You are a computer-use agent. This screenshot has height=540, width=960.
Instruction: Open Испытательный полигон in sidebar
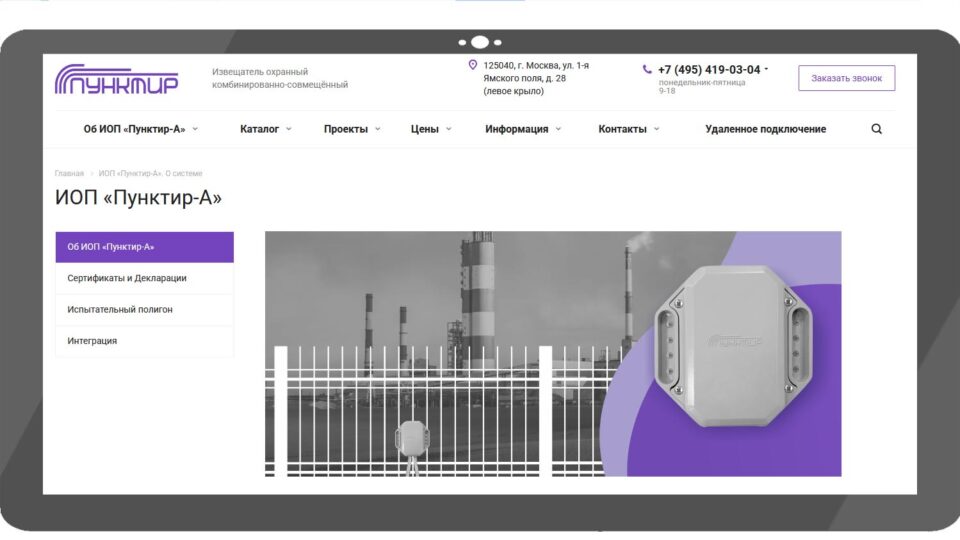click(144, 309)
